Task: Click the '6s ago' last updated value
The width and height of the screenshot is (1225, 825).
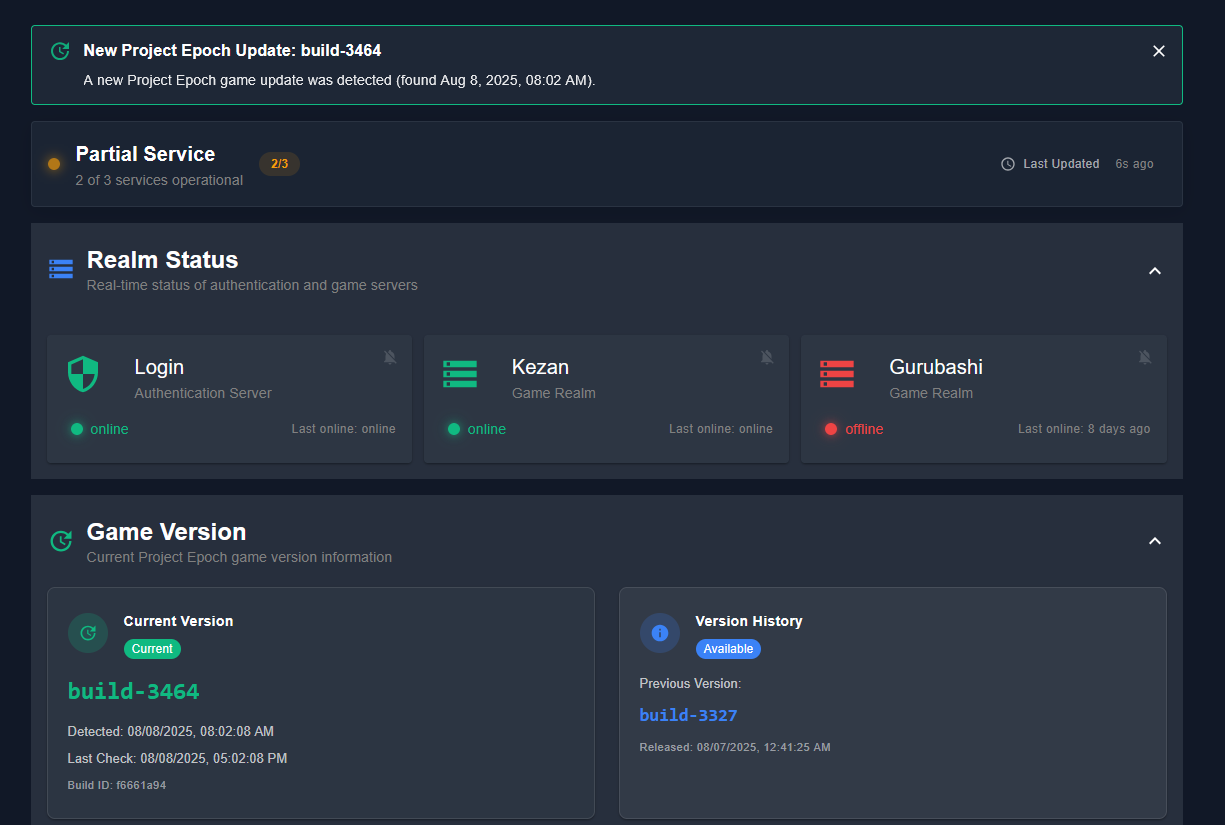Action: pyautogui.click(x=1134, y=164)
